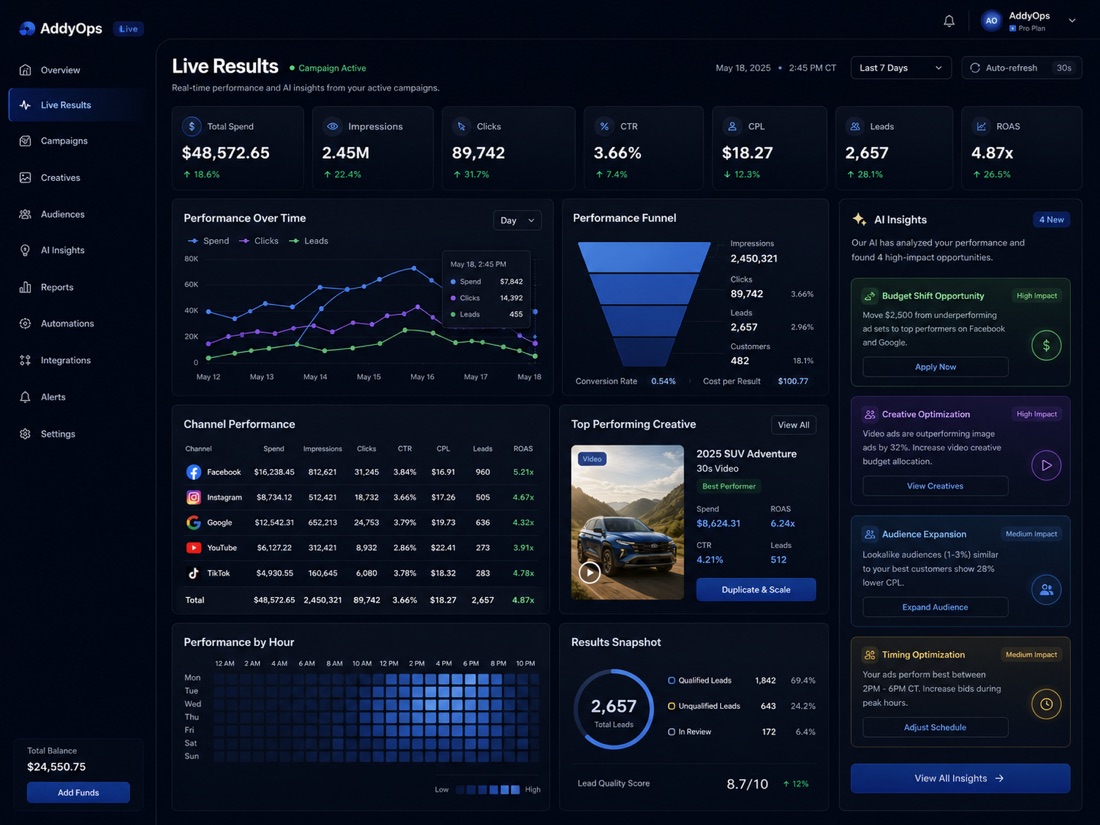Click the eye icon on Impressions card

[x=333, y=126]
